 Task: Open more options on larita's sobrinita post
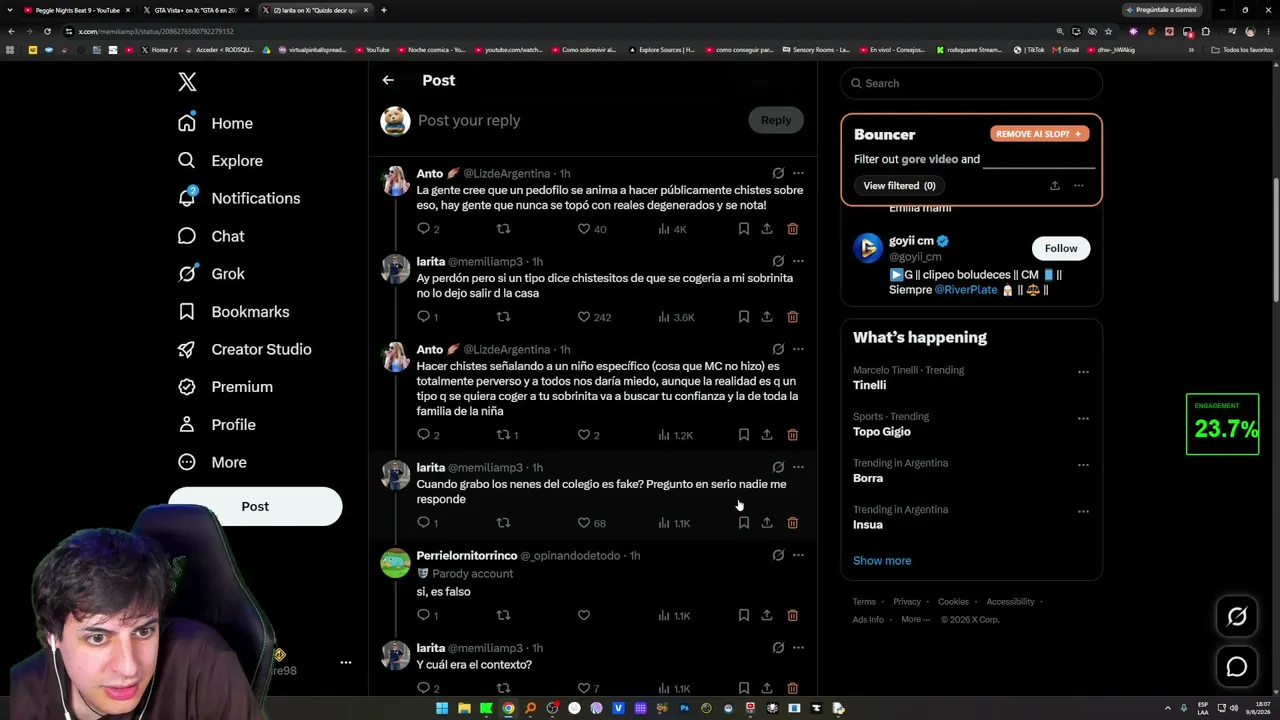tap(798, 261)
